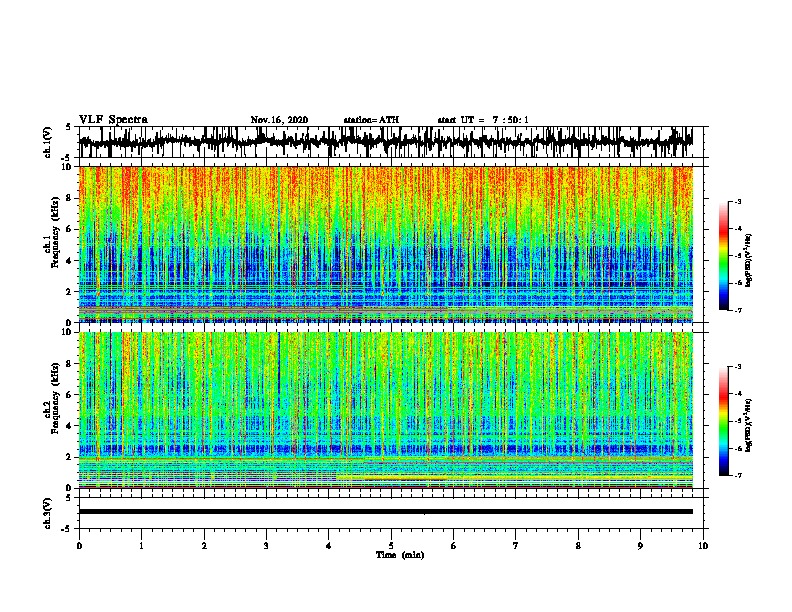Viewport: 792px width, 612px height.
Task: Click the ch.1 voltage waveform plot
Action: click(x=386, y=142)
